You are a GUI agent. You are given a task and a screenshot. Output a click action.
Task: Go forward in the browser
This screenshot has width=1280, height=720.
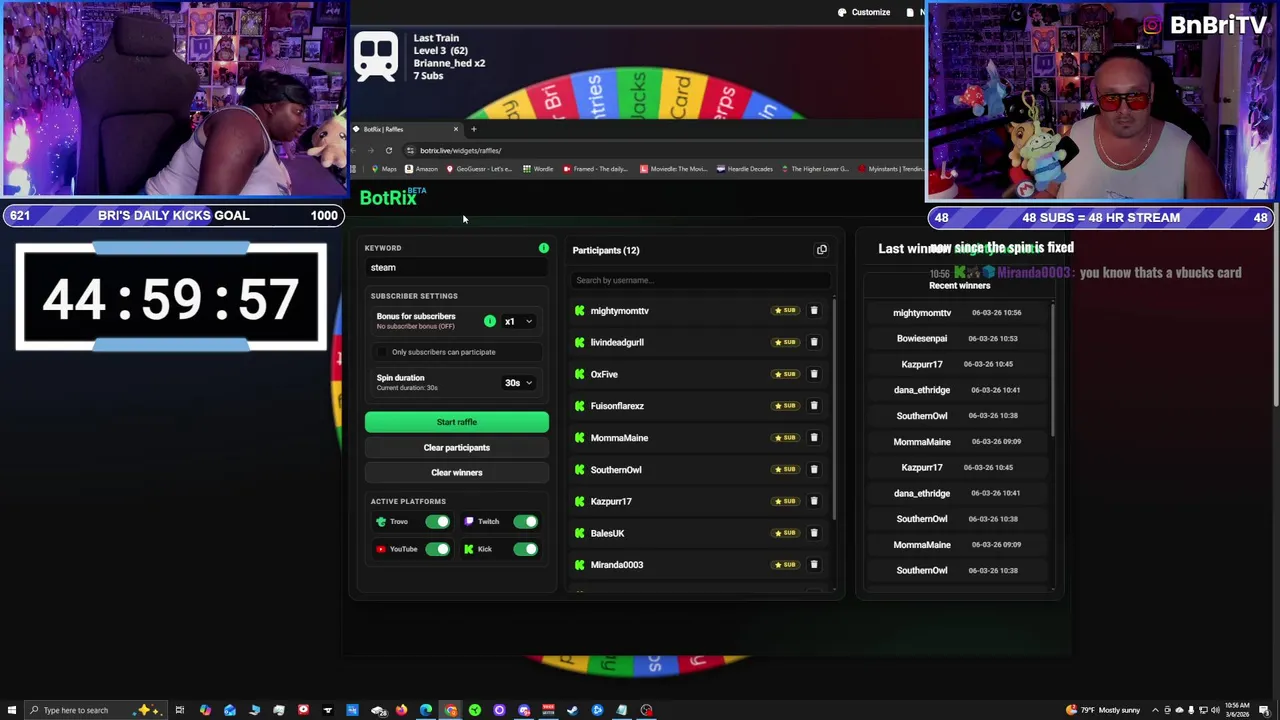pyautogui.click(x=371, y=150)
